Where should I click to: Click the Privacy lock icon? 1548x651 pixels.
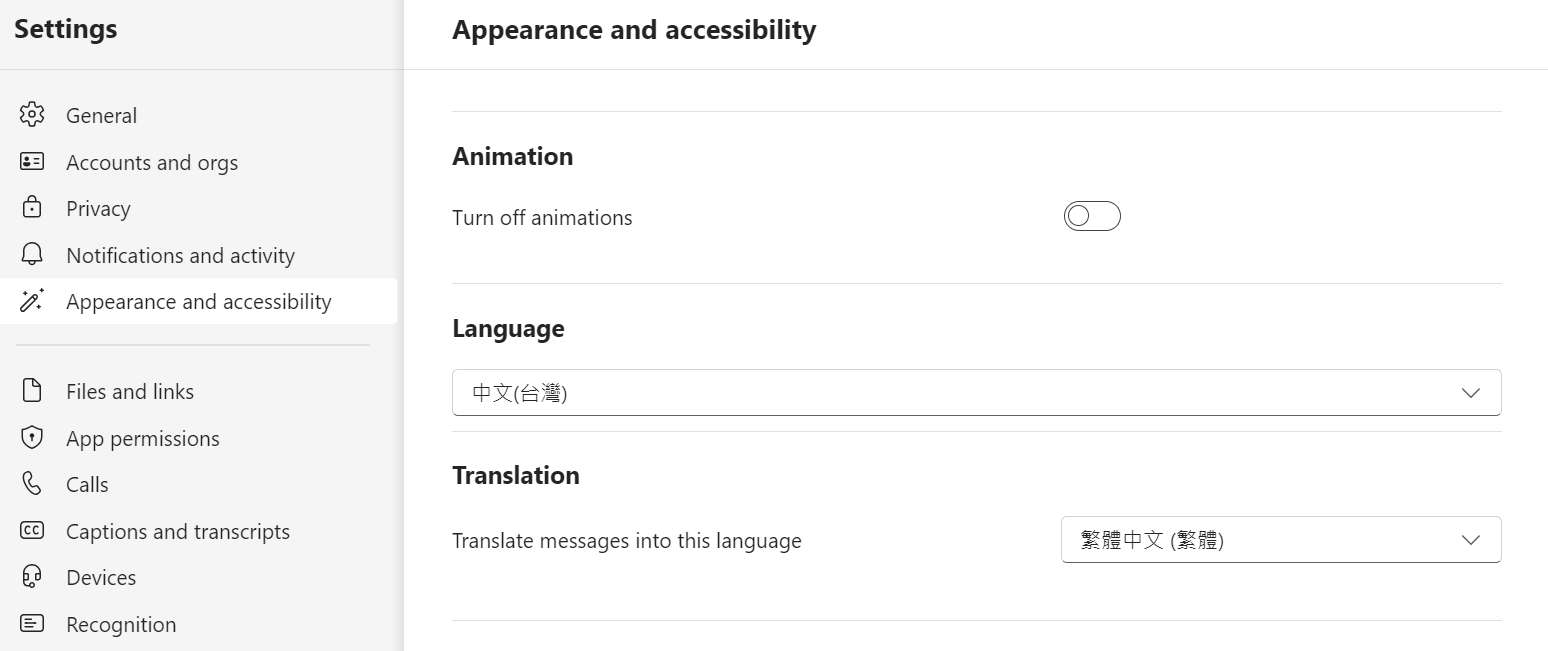tap(32, 208)
